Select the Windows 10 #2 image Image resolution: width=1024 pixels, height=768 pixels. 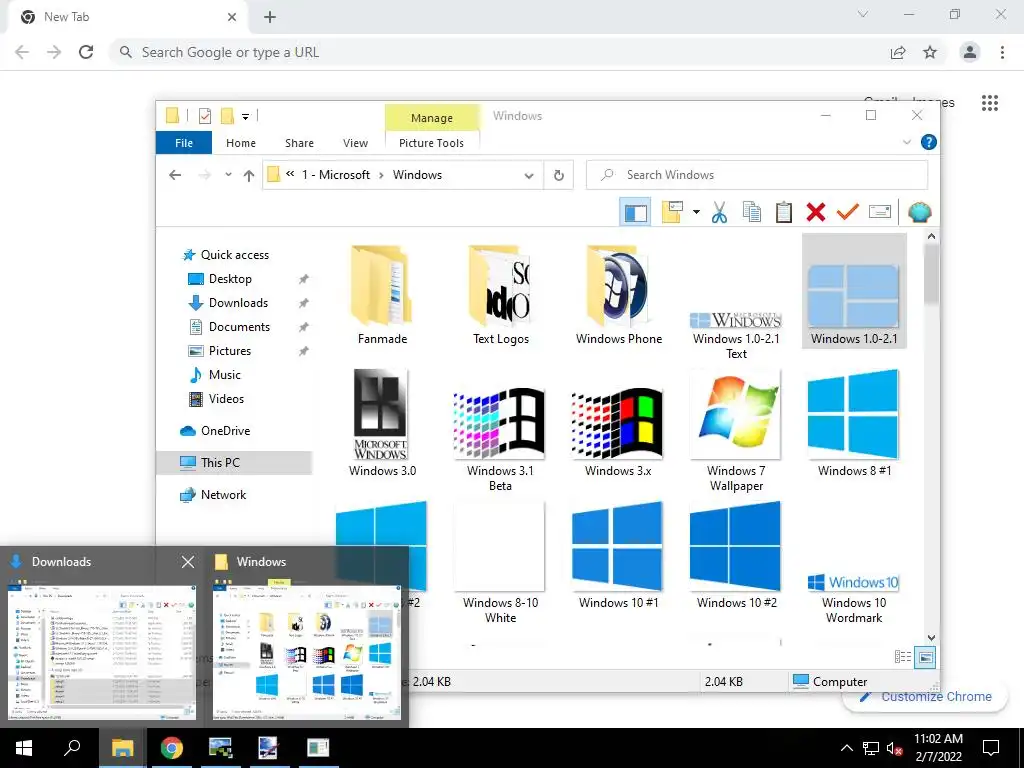pyautogui.click(x=736, y=555)
